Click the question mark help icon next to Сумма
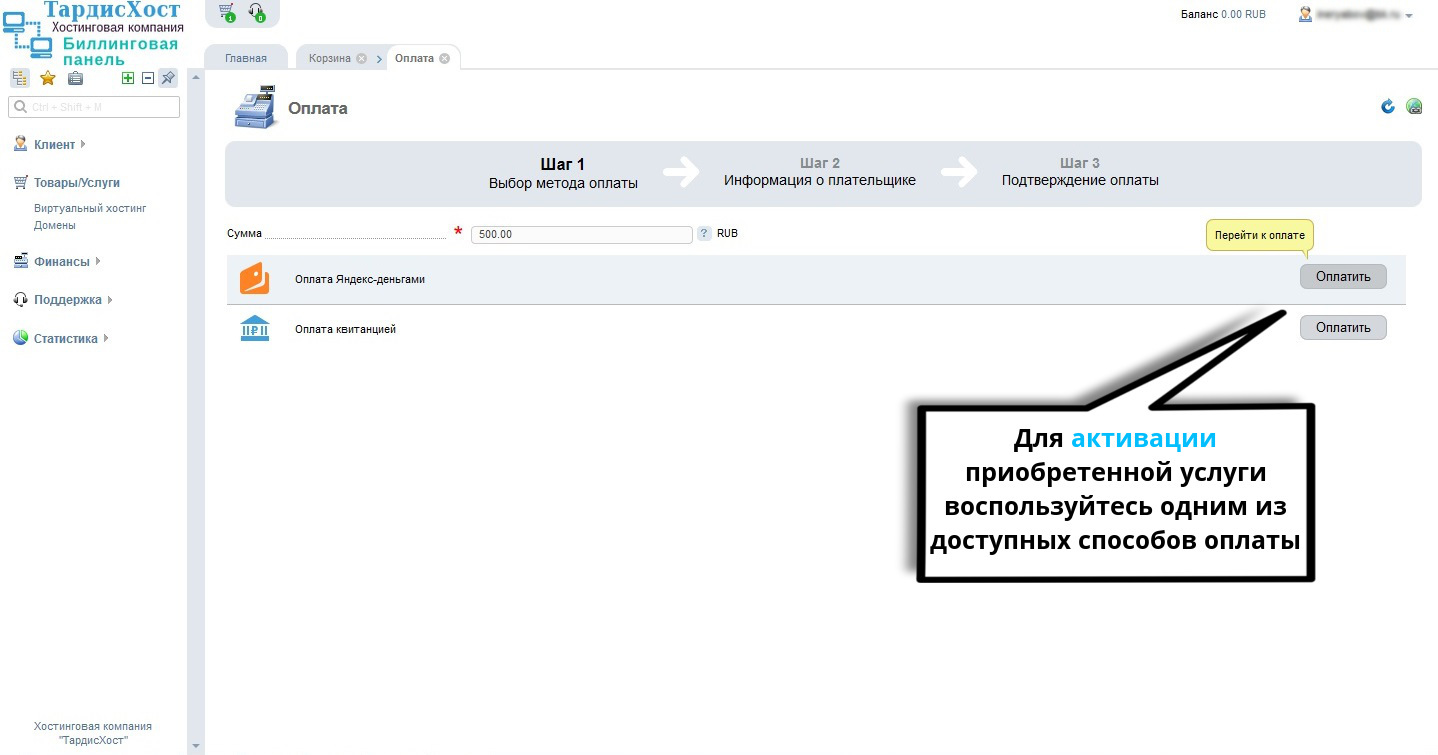 (704, 234)
